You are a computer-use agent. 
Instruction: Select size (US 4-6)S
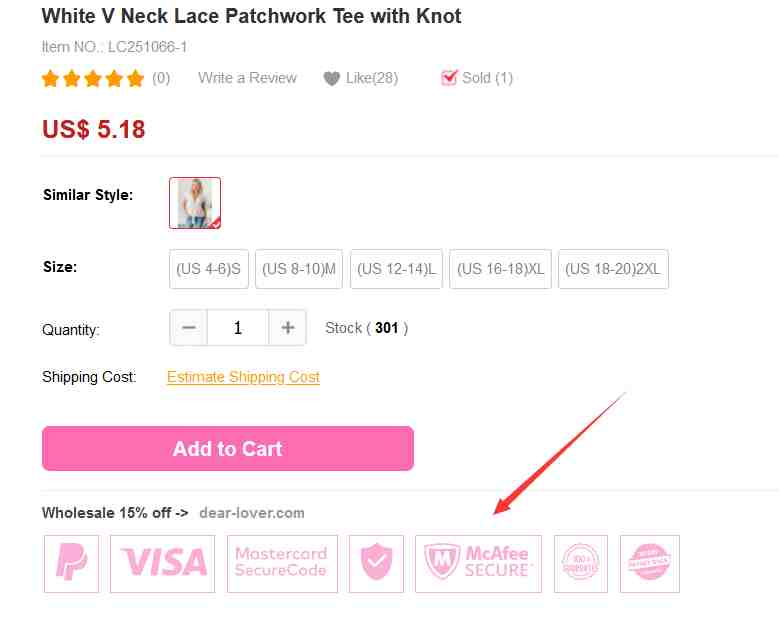(209, 269)
